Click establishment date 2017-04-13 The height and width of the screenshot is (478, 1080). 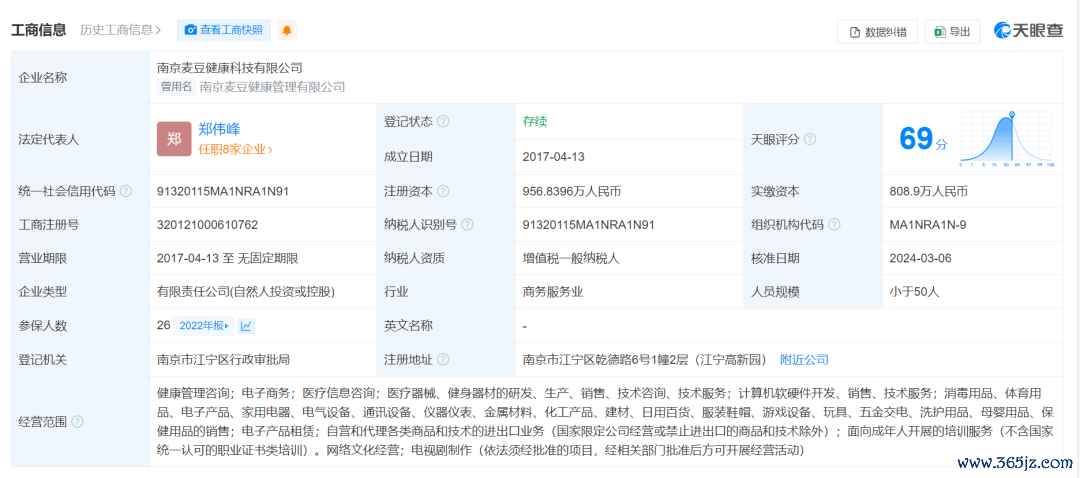[554, 156]
